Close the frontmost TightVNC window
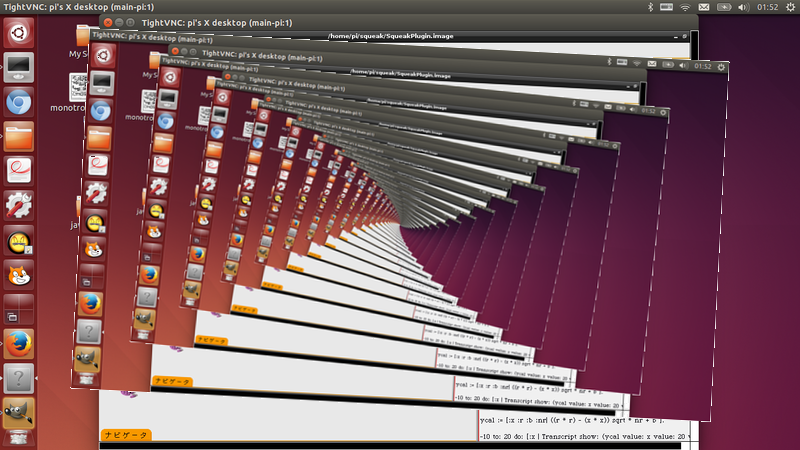The image size is (800, 450). click(108, 22)
